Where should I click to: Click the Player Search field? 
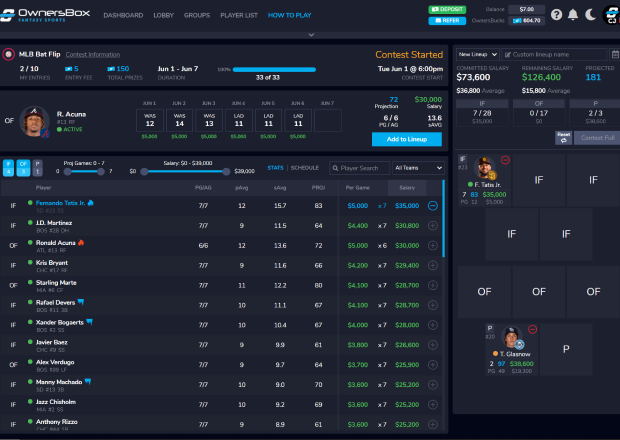click(x=359, y=168)
